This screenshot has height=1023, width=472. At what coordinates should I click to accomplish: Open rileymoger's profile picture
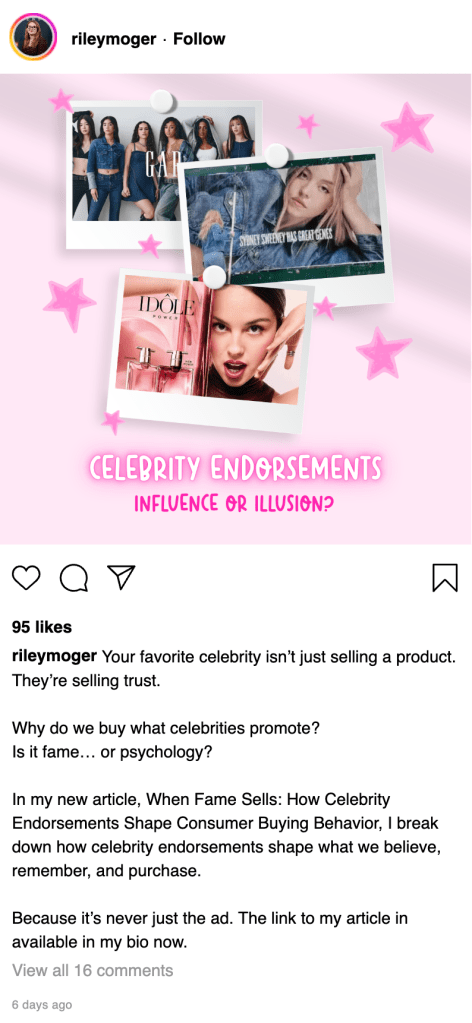pyautogui.click(x=33, y=37)
